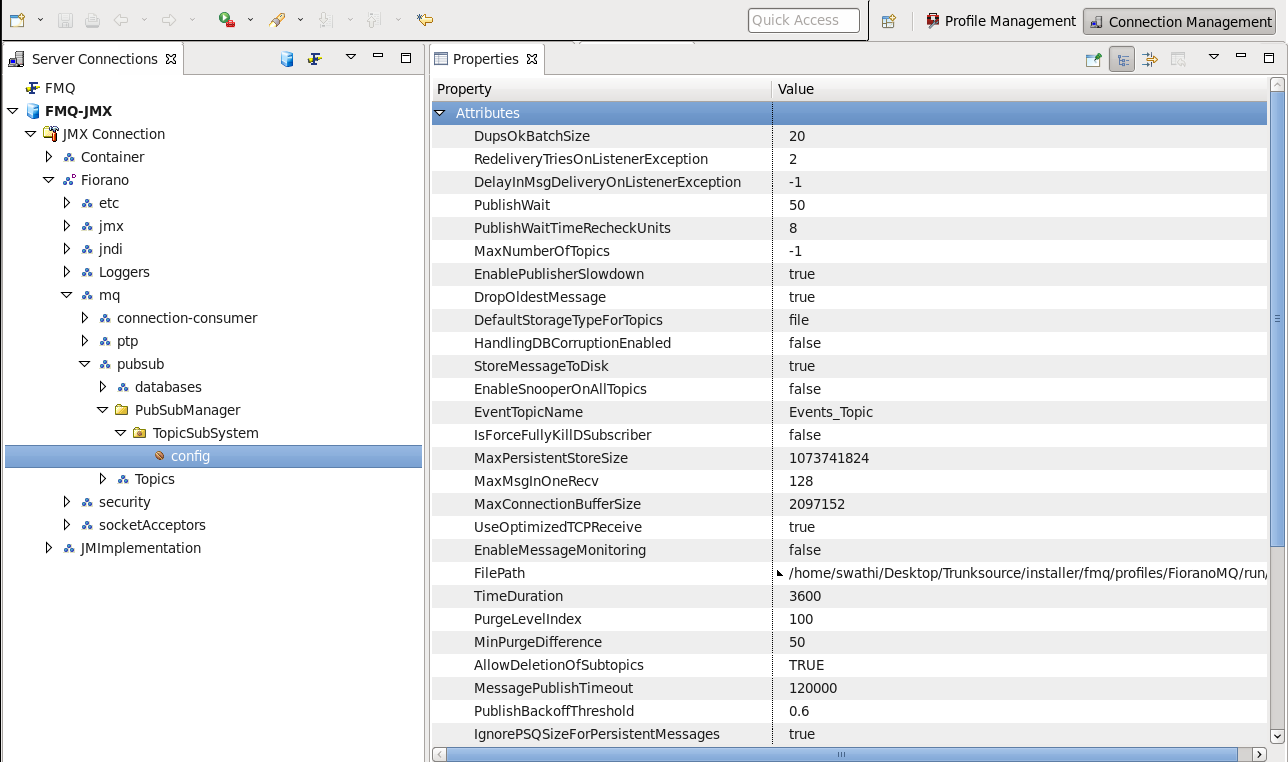Click the New wizard icon in toolbar
Screen dimensions: 1288x762
[x=17, y=20]
